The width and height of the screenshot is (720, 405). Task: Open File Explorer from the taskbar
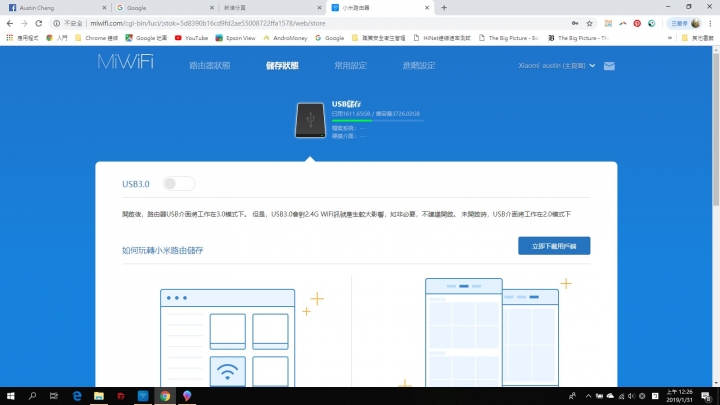99,396
